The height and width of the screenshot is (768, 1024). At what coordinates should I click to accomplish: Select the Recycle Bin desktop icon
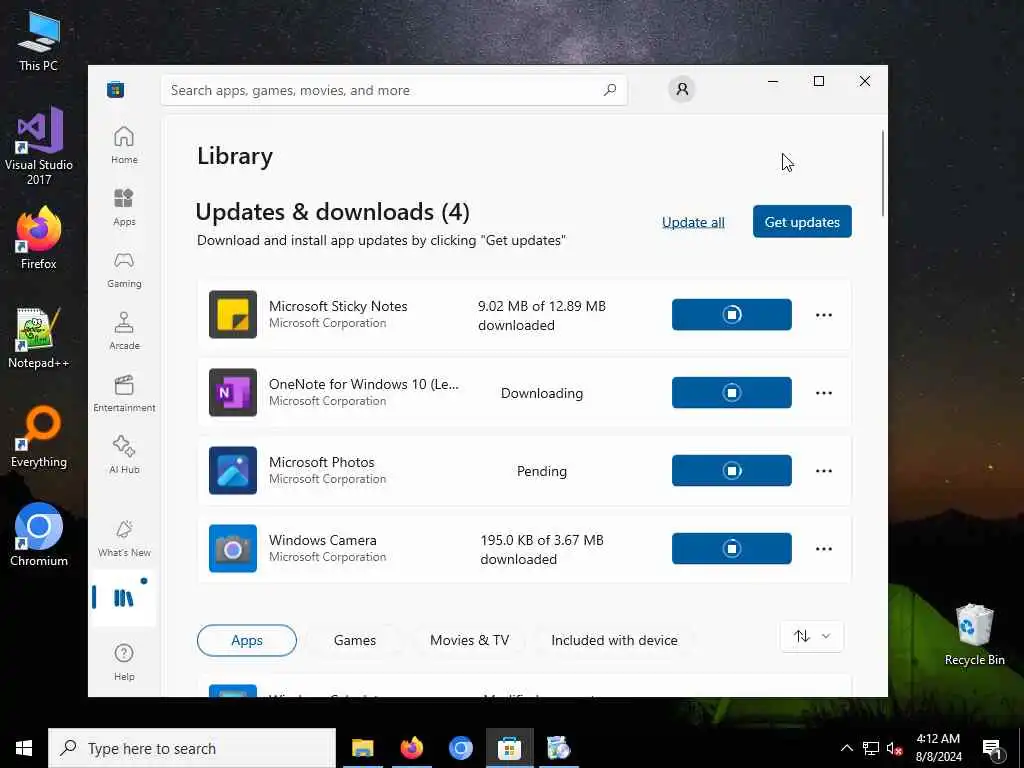(x=974, y=634)
